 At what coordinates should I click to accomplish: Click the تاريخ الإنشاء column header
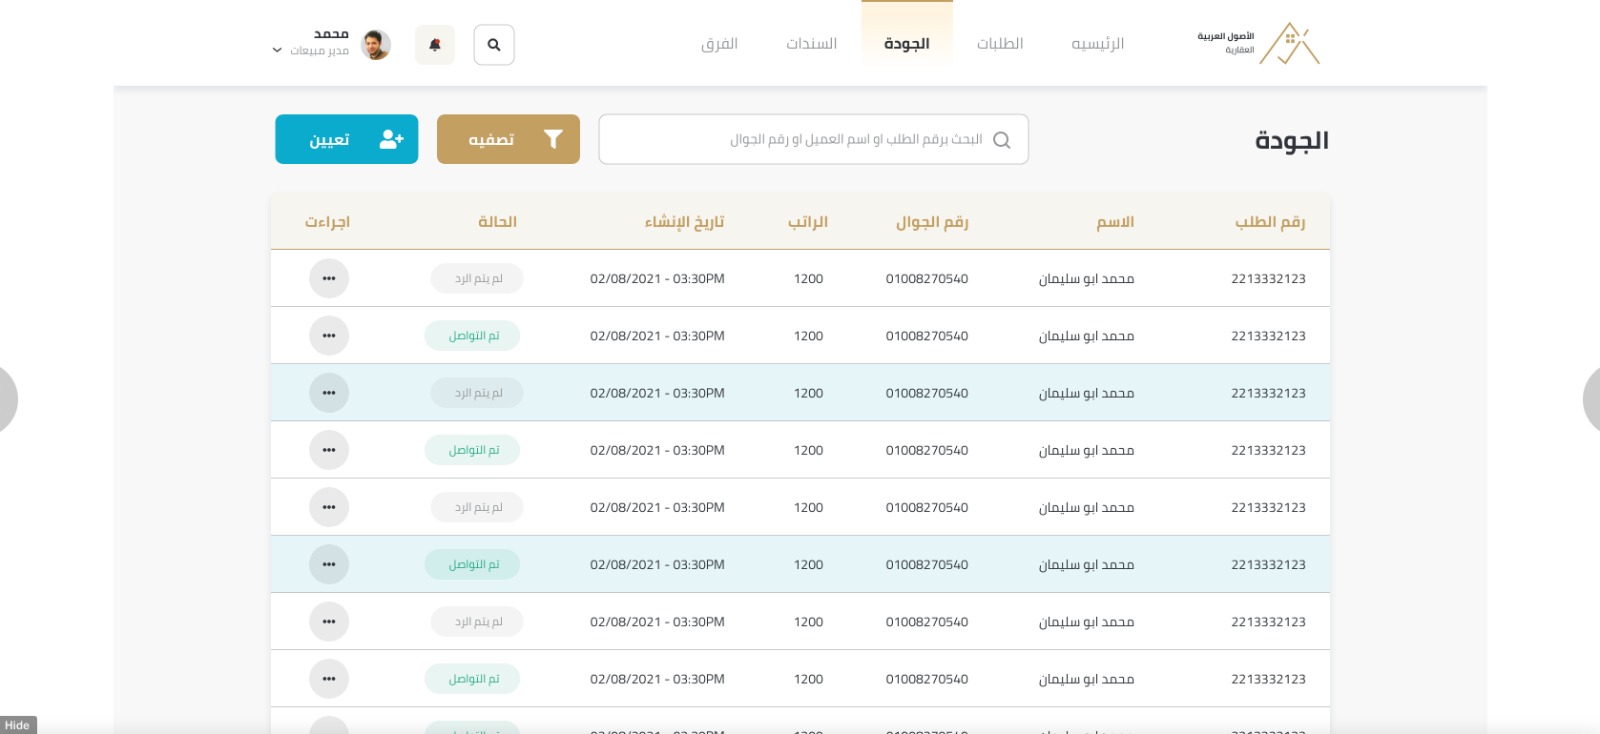pyautogui.click(x=684, y=222)
